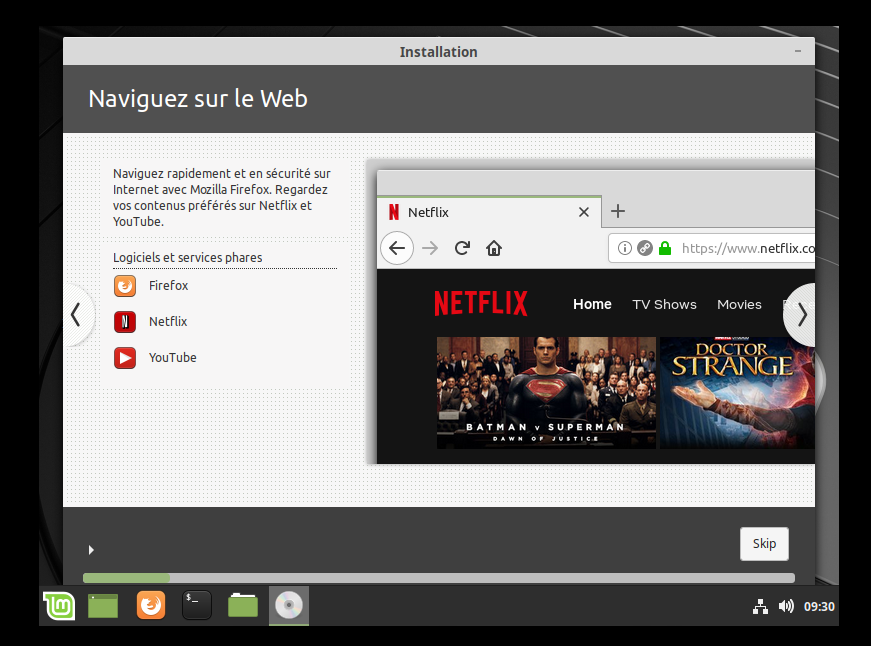Click the Netflix icon in featured software list
The height and width of the screenshot is (646, 871).
tap(125, 322)
